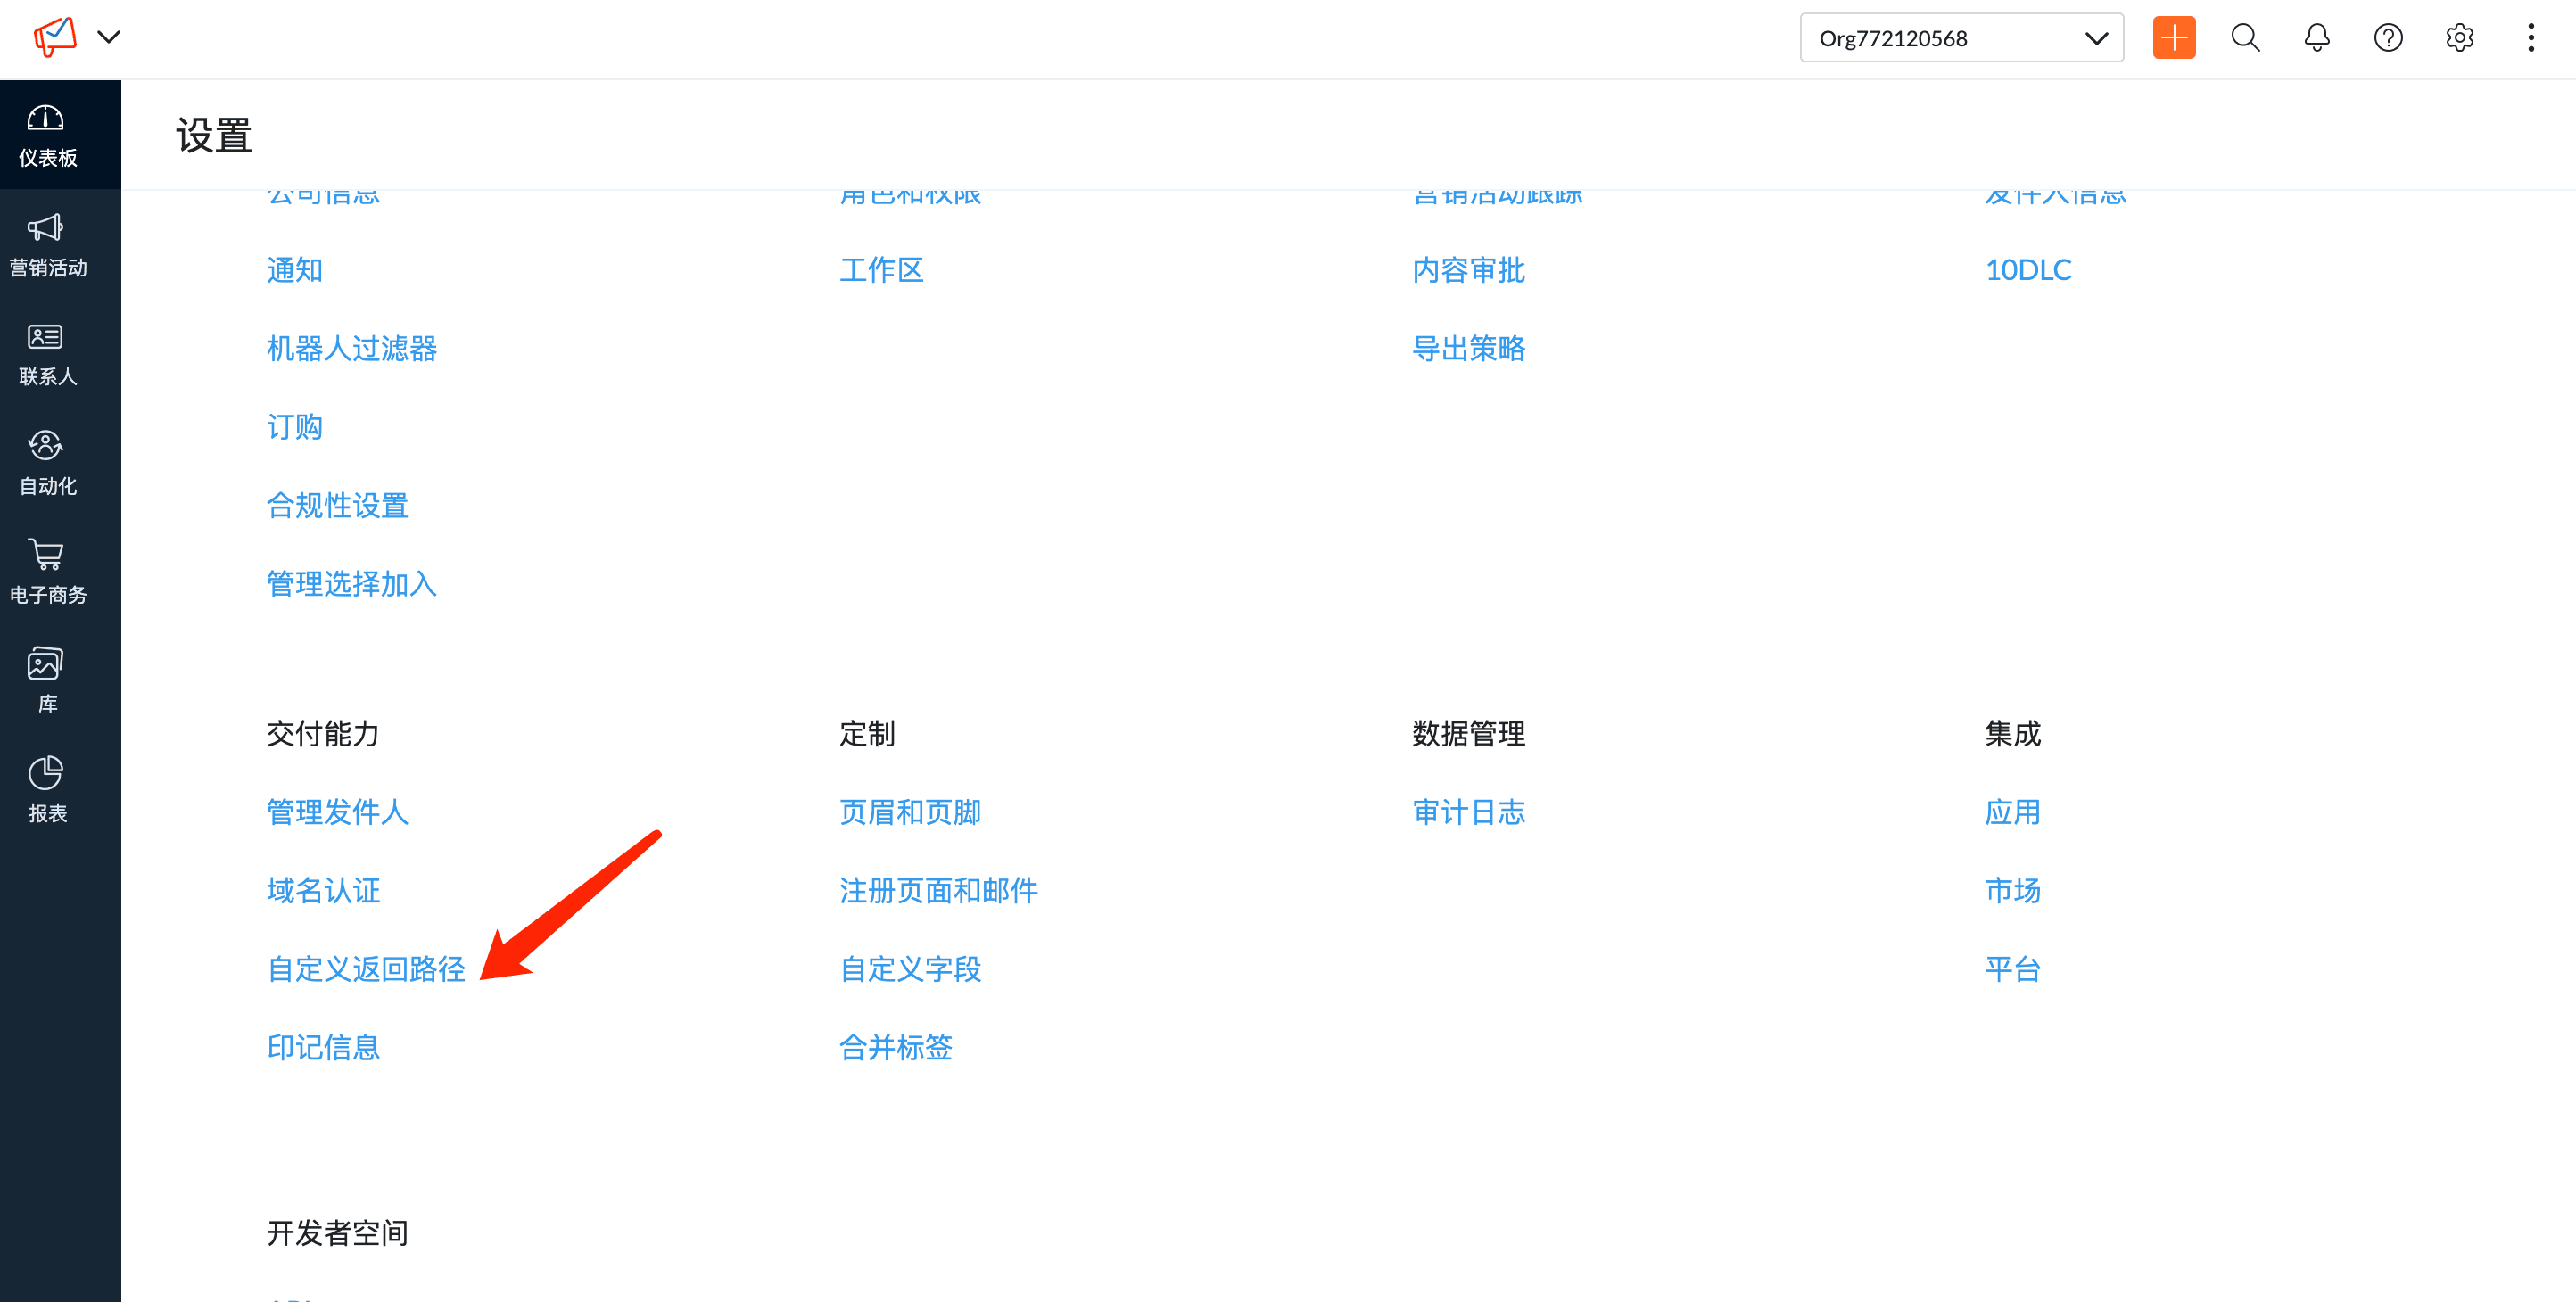
Task: Go to Contacts (联系人) in sidebar
Action: 46,353
